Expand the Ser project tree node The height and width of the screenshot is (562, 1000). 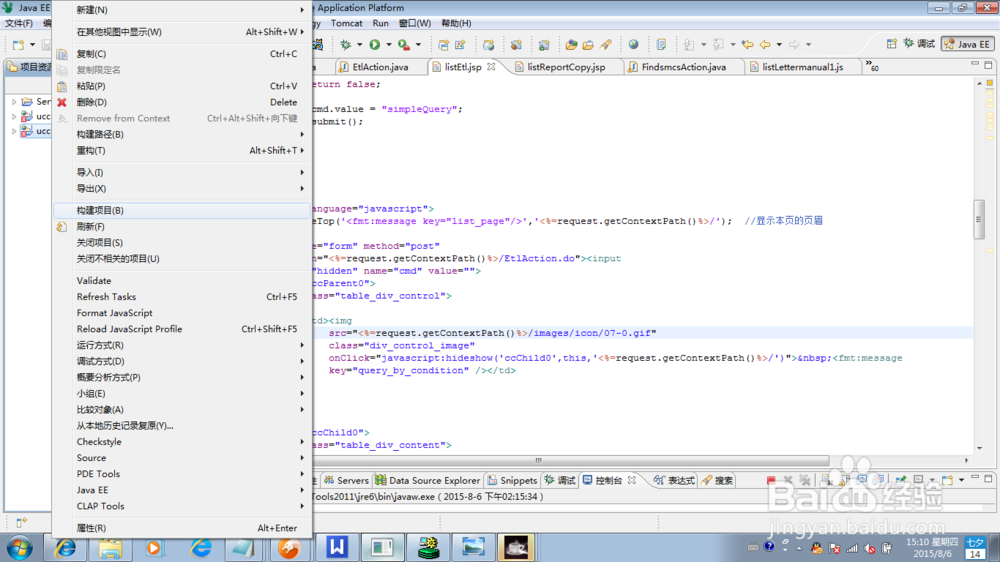[x=14, y=101]
